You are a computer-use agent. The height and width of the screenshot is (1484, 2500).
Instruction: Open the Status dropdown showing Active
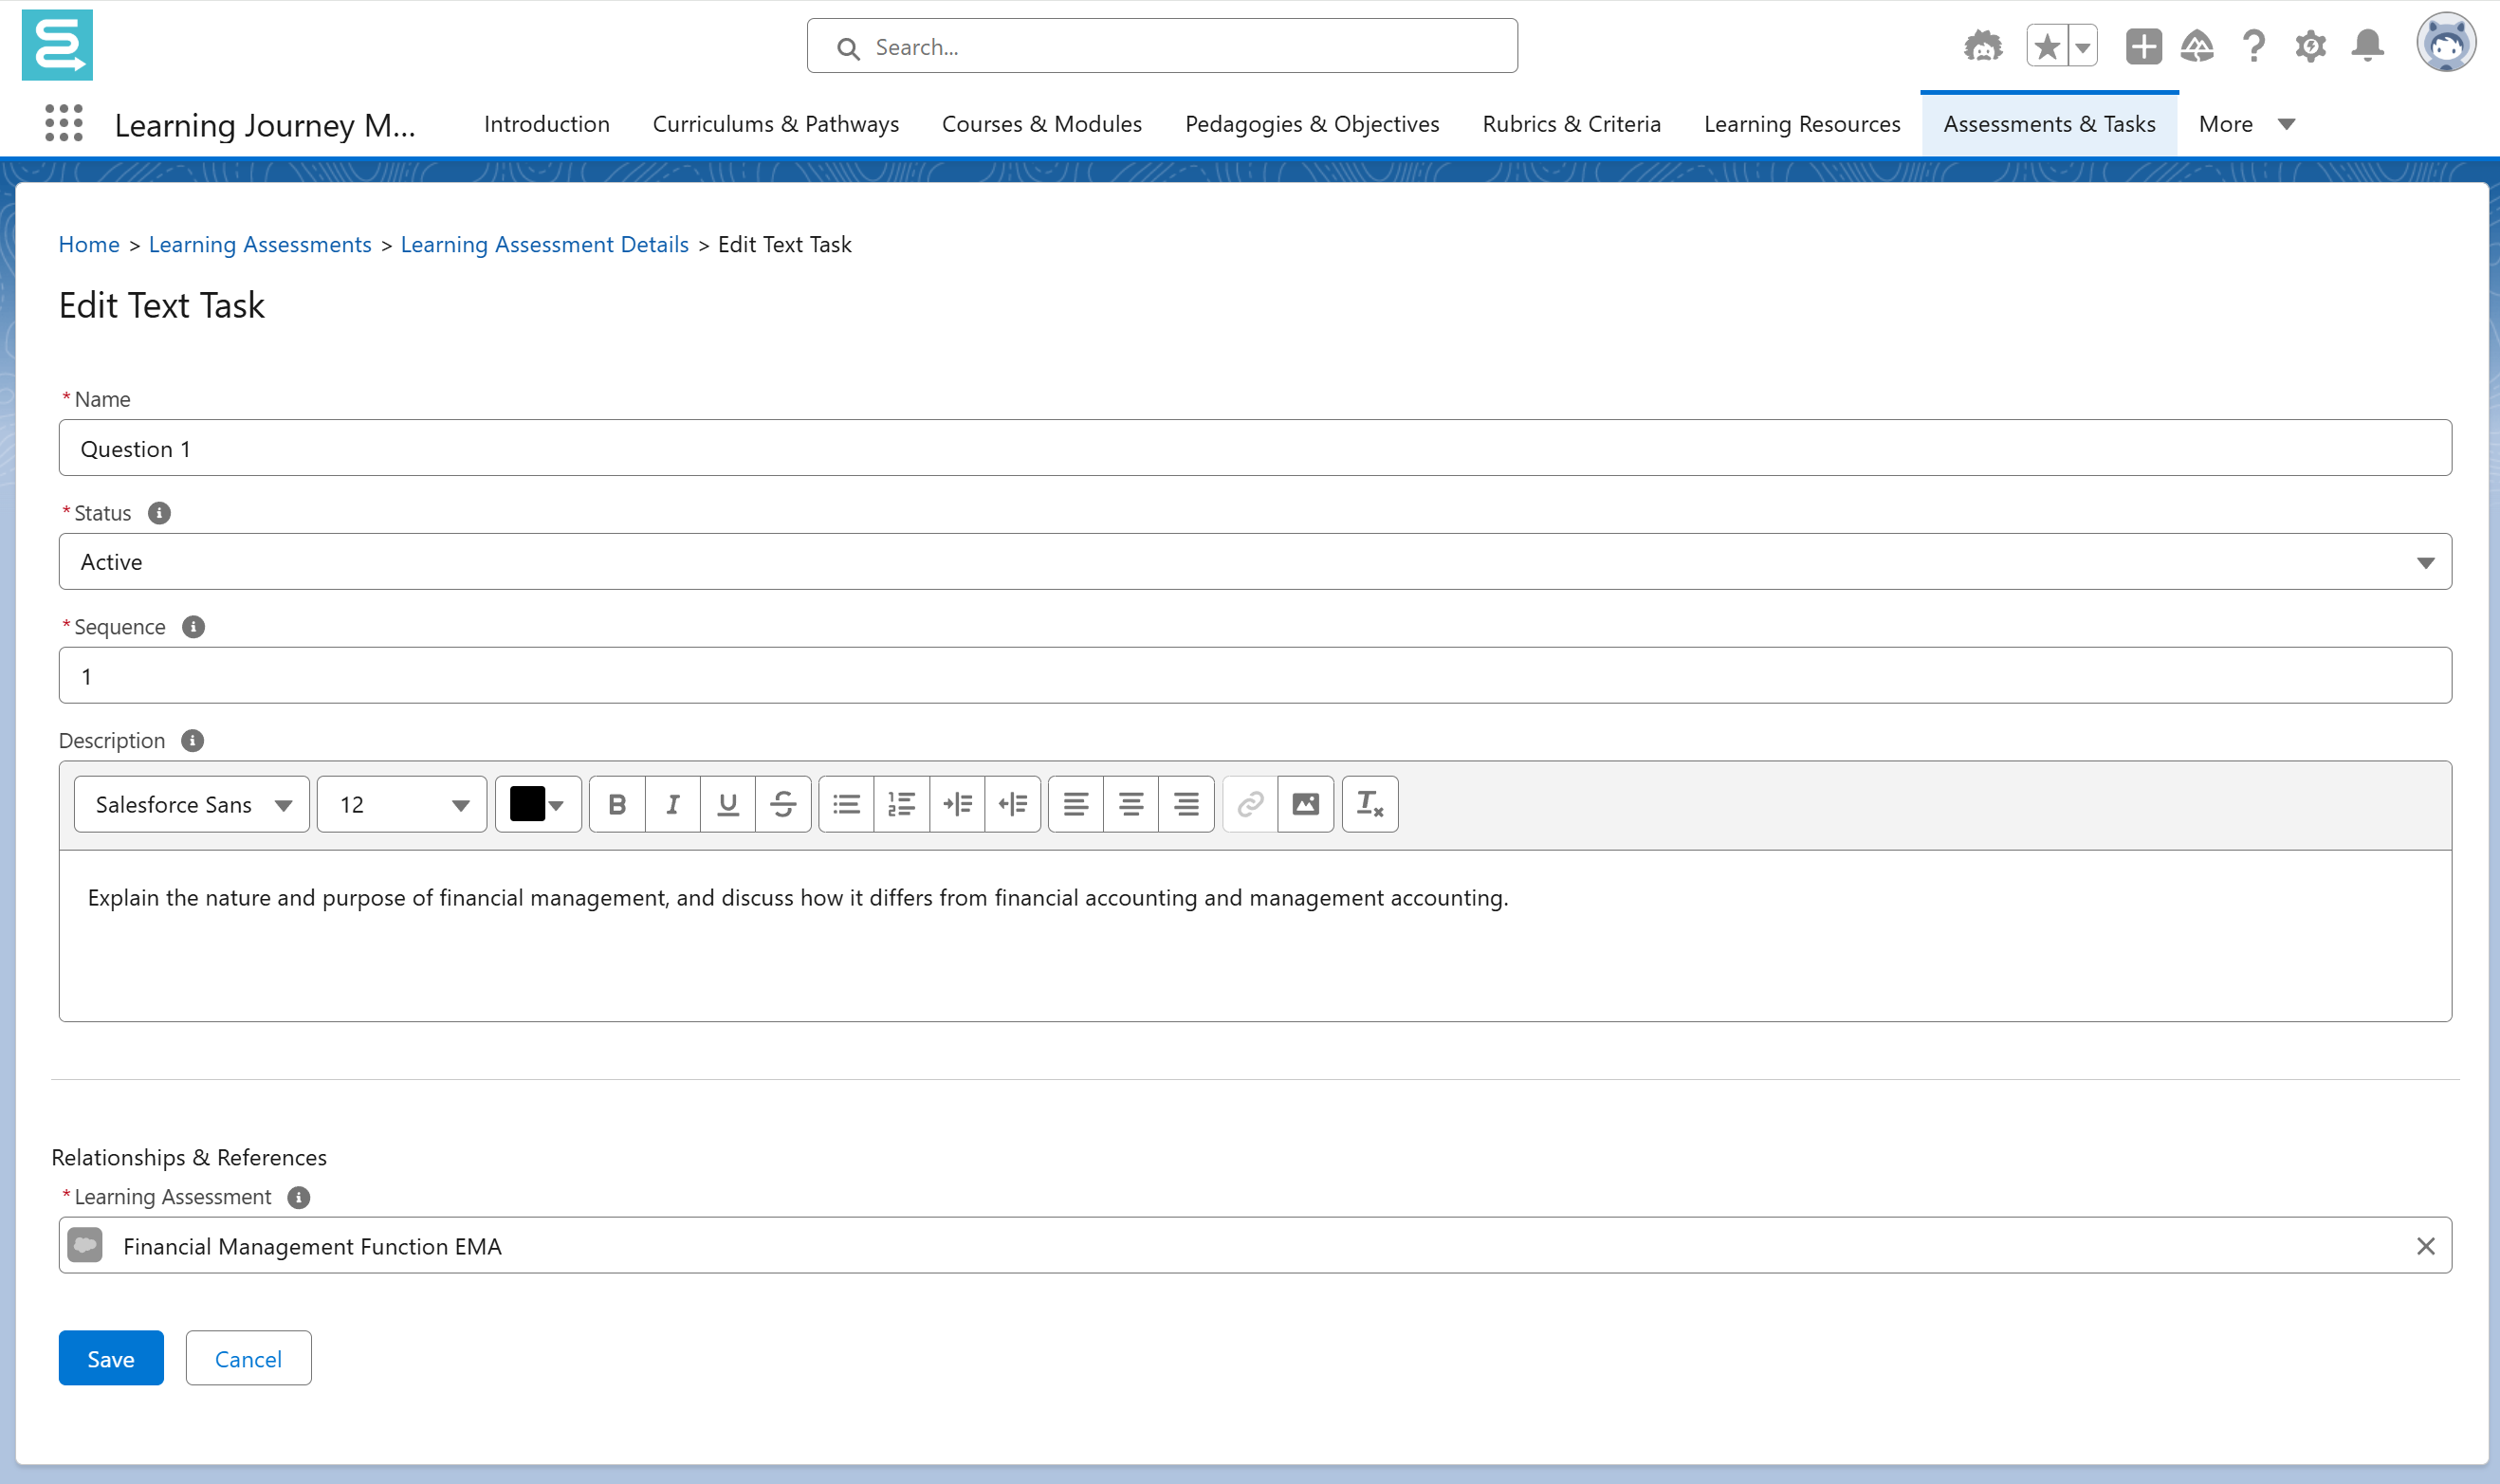[x=1255, y=562]
